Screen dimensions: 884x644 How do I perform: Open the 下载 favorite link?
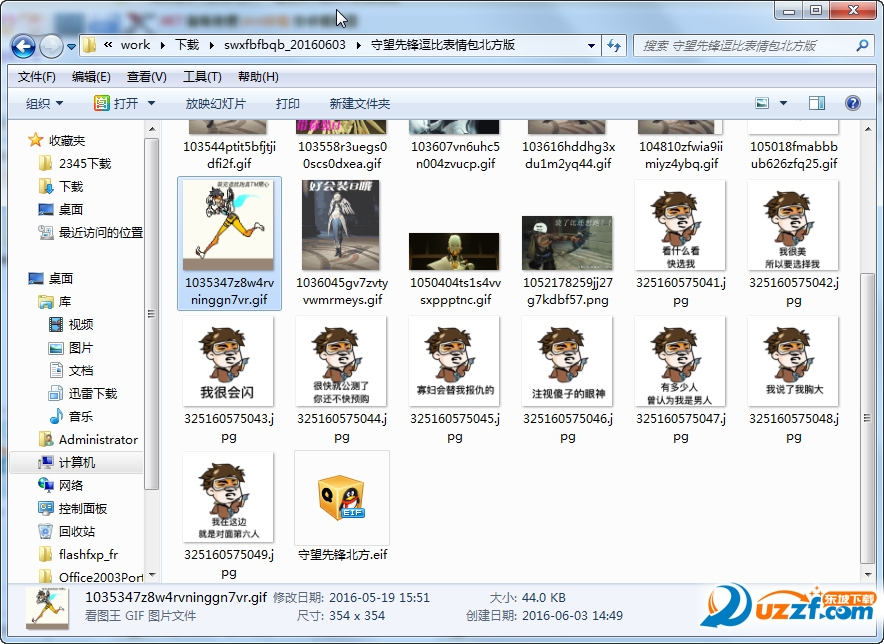point(61,187)
